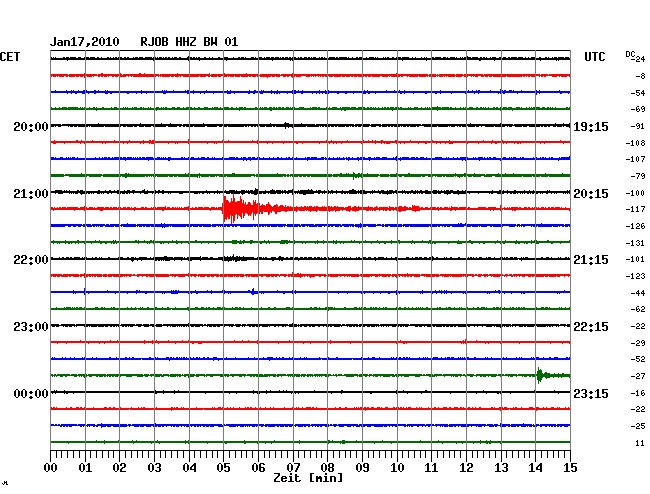Viewport: 650px width, 494px height.
Task: Click the DC offset value -126
Action: pos(635,226)
